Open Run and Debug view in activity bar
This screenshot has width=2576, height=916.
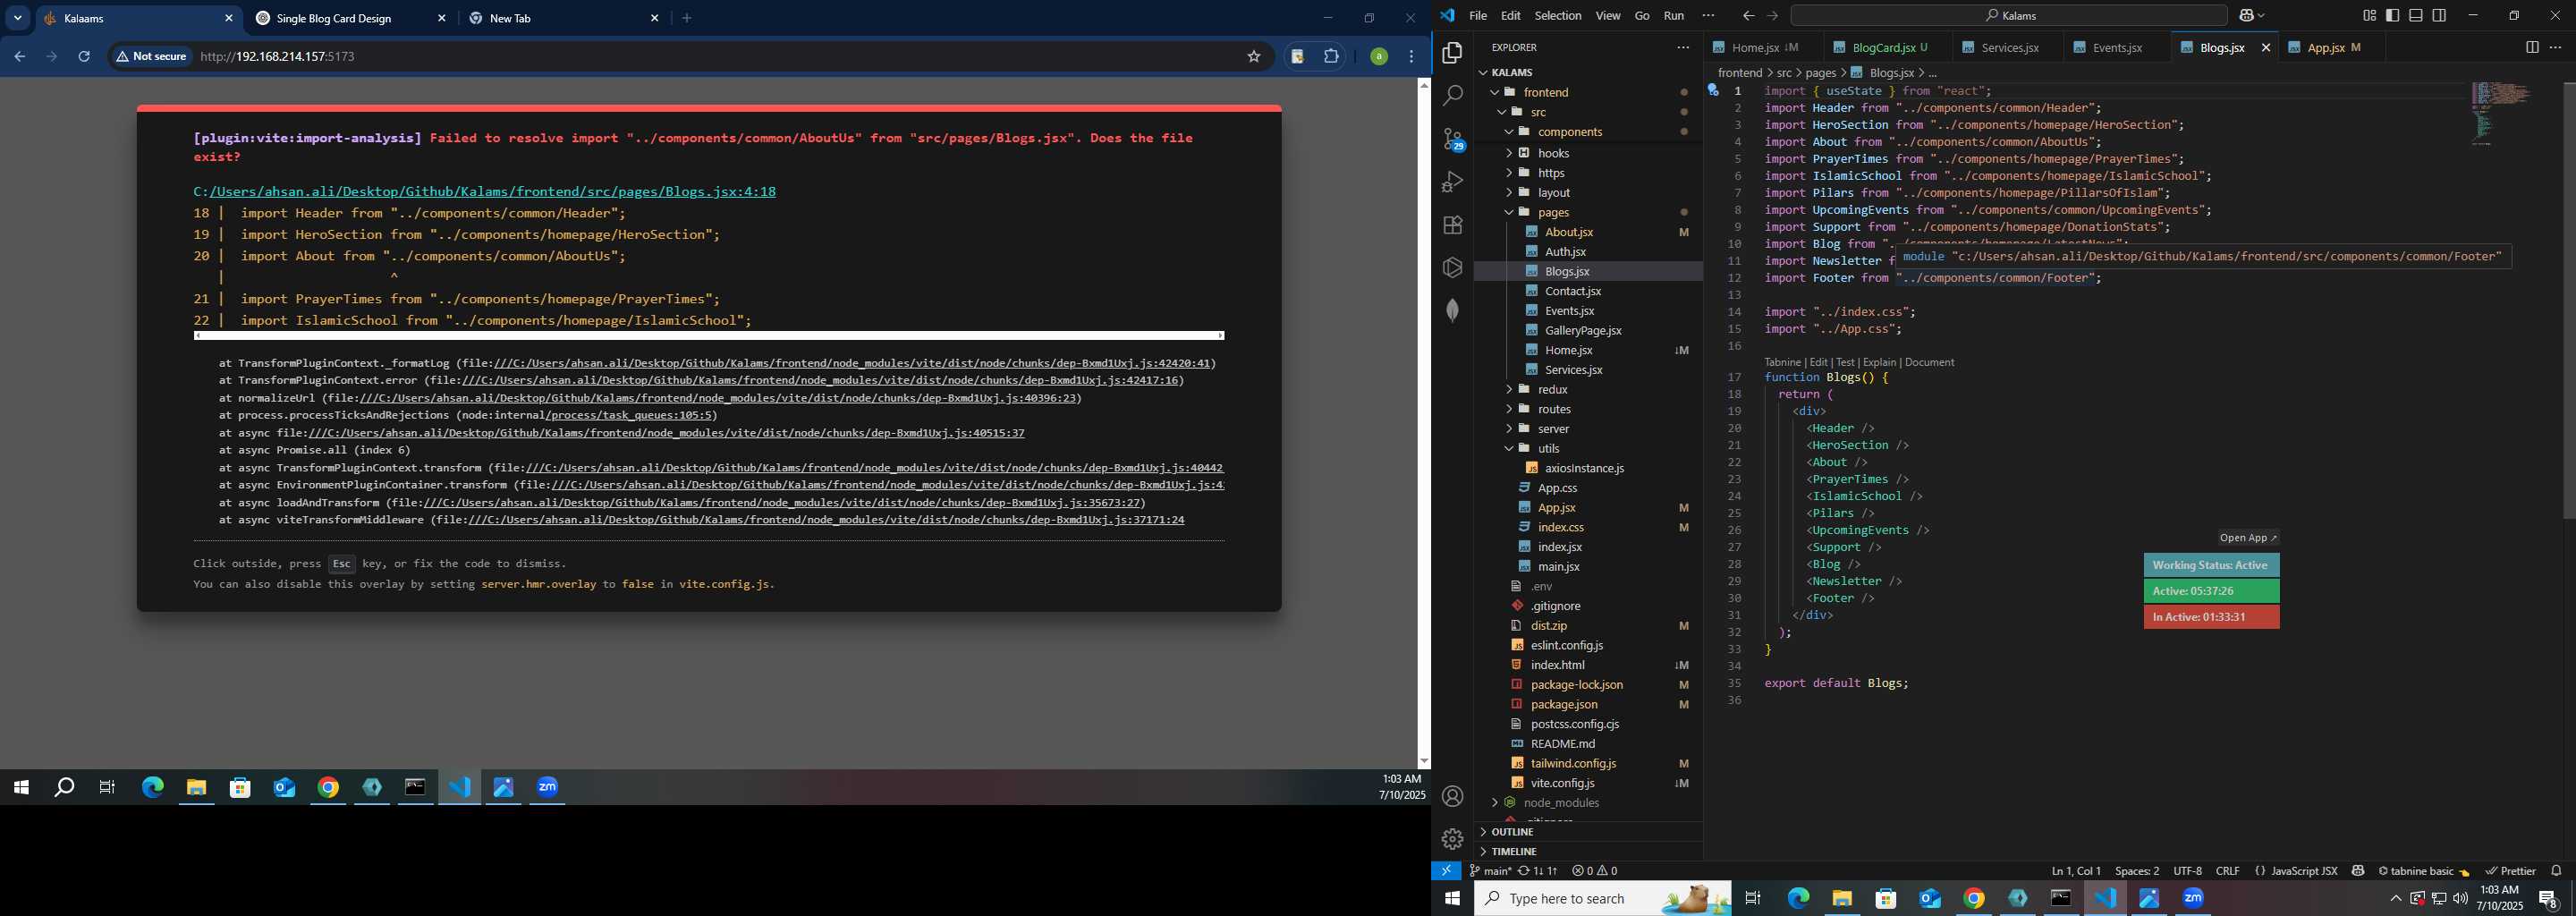[1452, 182]
